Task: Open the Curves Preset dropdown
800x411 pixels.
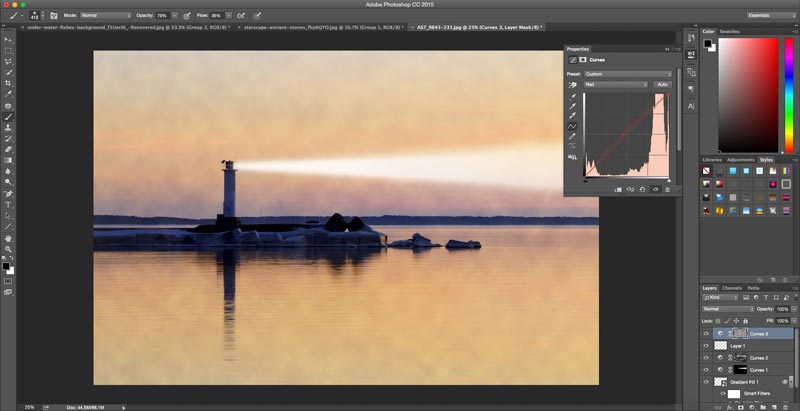Action: 628,74
